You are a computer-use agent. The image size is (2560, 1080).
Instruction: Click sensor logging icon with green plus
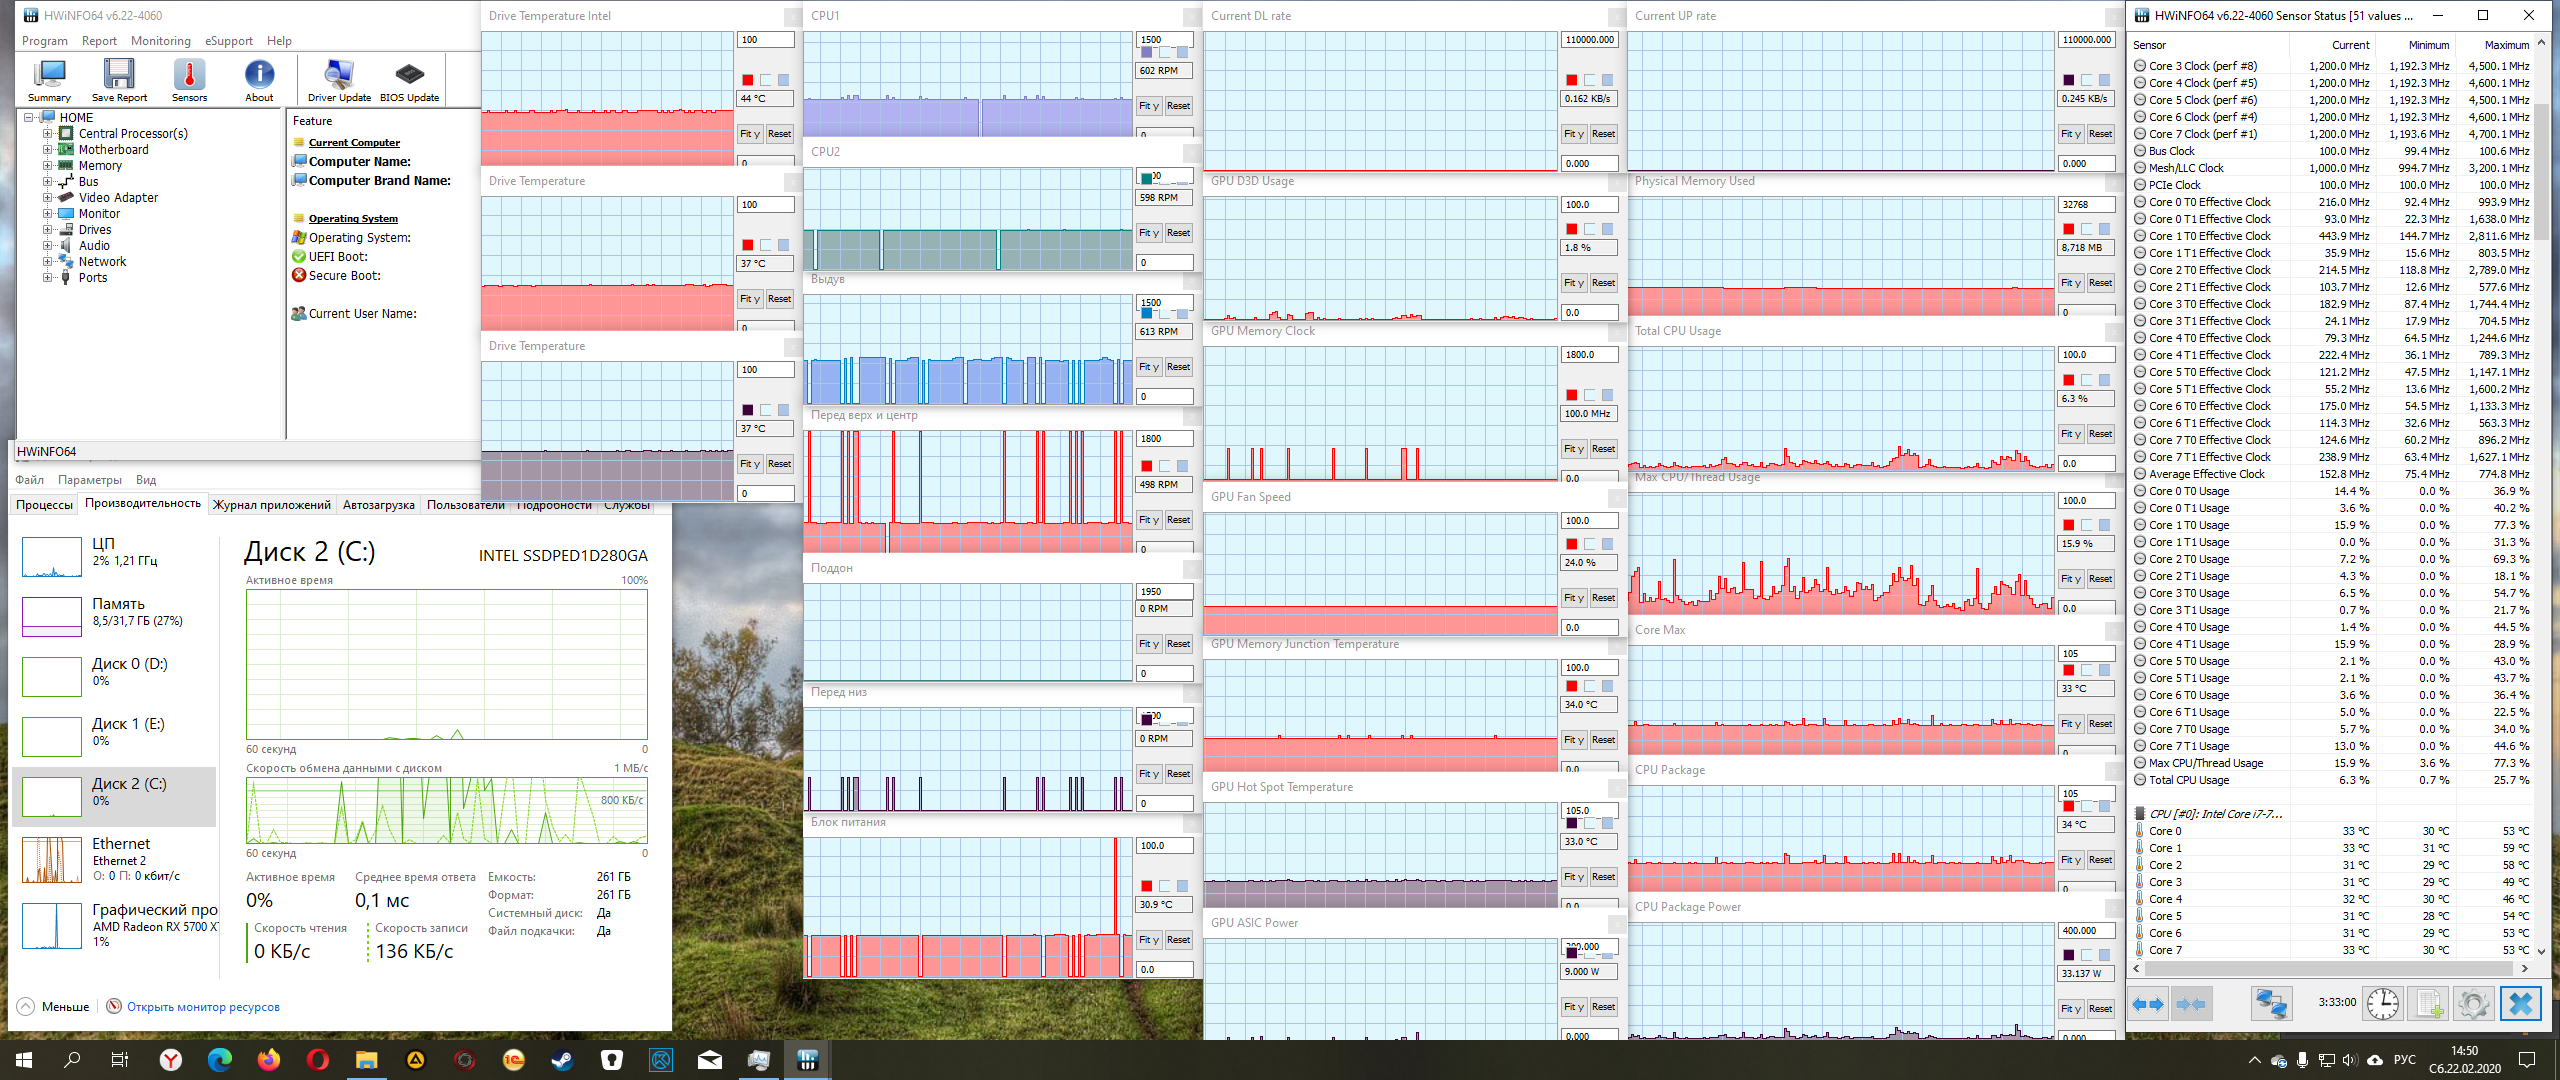[x=2428, y=1003]
